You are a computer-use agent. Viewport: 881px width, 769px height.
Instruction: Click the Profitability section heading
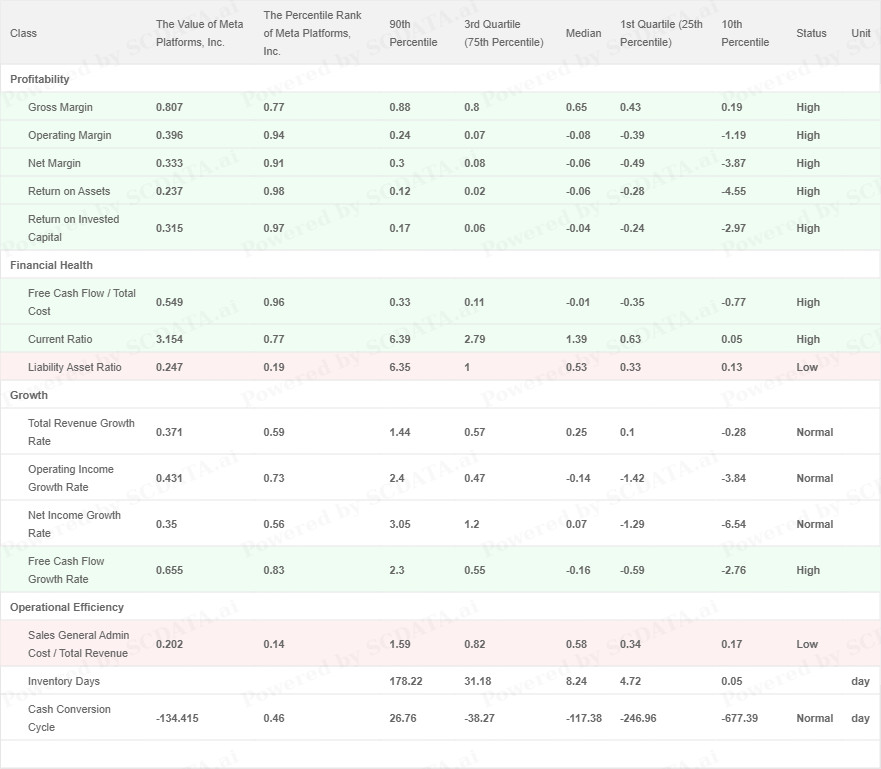(x=39, y=79)
